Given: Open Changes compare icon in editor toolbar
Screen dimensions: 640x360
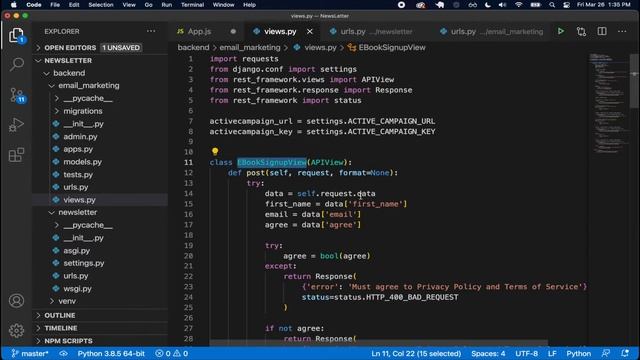Looking at the screenshot, I should (x=581, y=31).
